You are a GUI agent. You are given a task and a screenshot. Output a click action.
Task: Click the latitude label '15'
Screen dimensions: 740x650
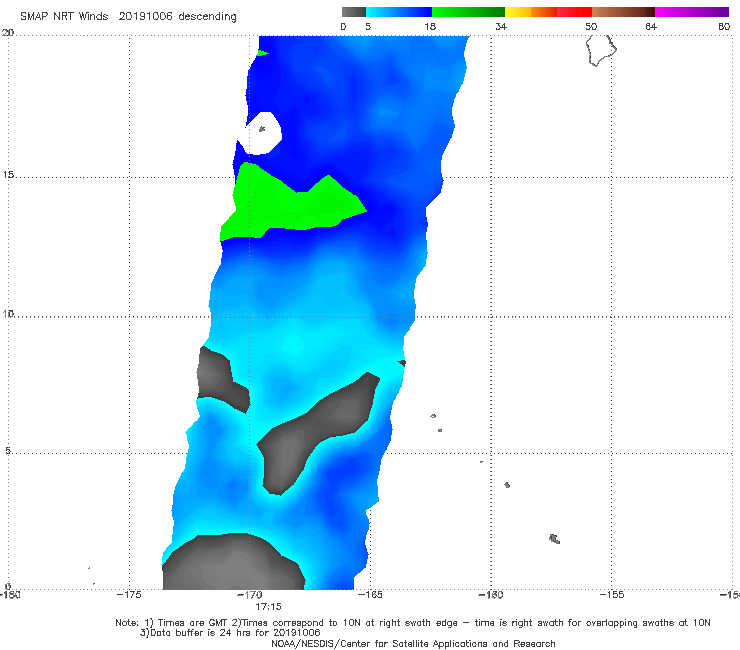8,175
